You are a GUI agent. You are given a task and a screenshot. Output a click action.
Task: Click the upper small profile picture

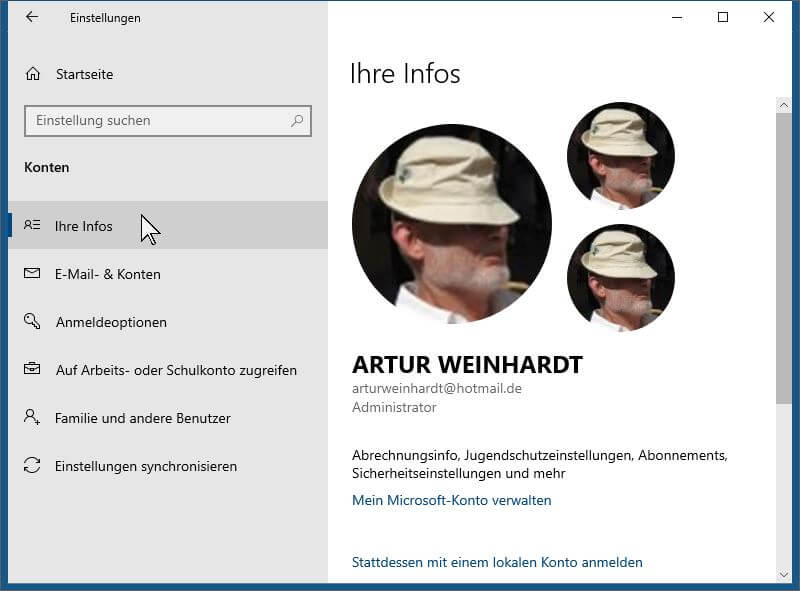click(x=621, y=156)
